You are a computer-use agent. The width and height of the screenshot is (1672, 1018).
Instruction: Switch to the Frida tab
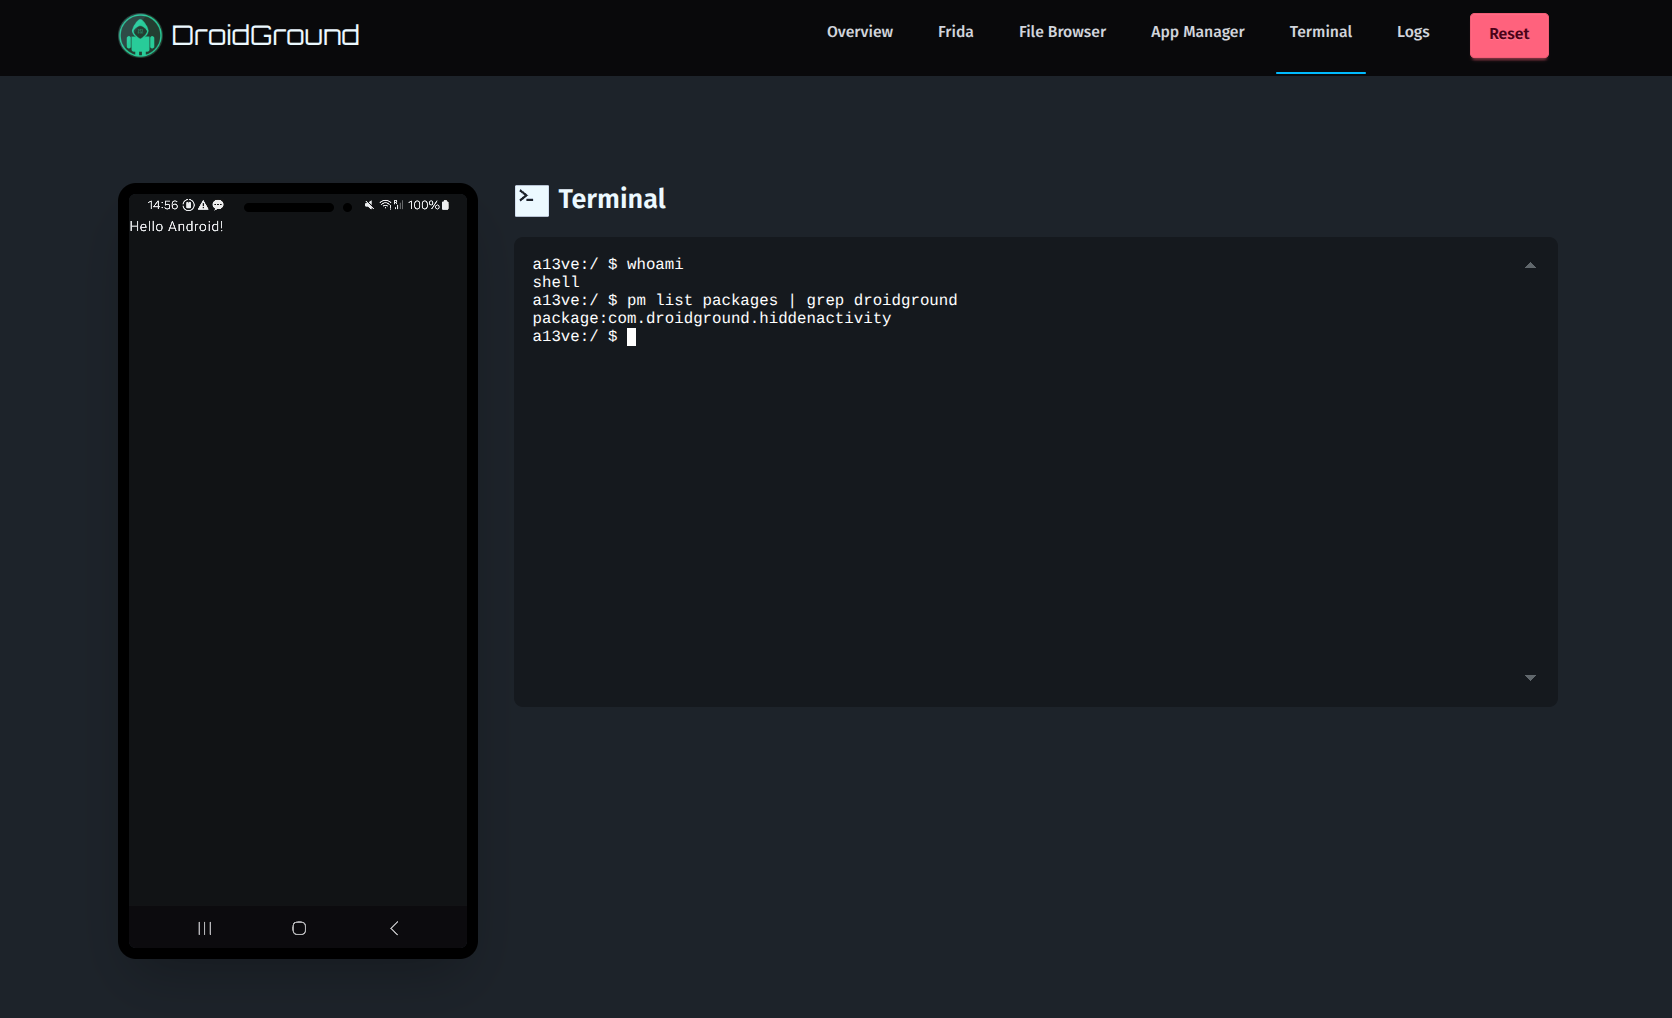coord(956,32)
